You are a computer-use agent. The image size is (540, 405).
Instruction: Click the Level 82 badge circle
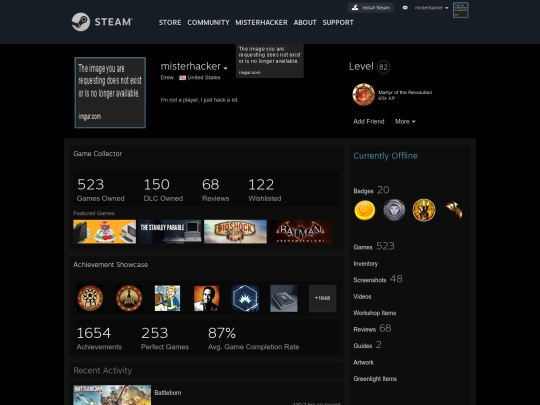[x=383, y=67]
